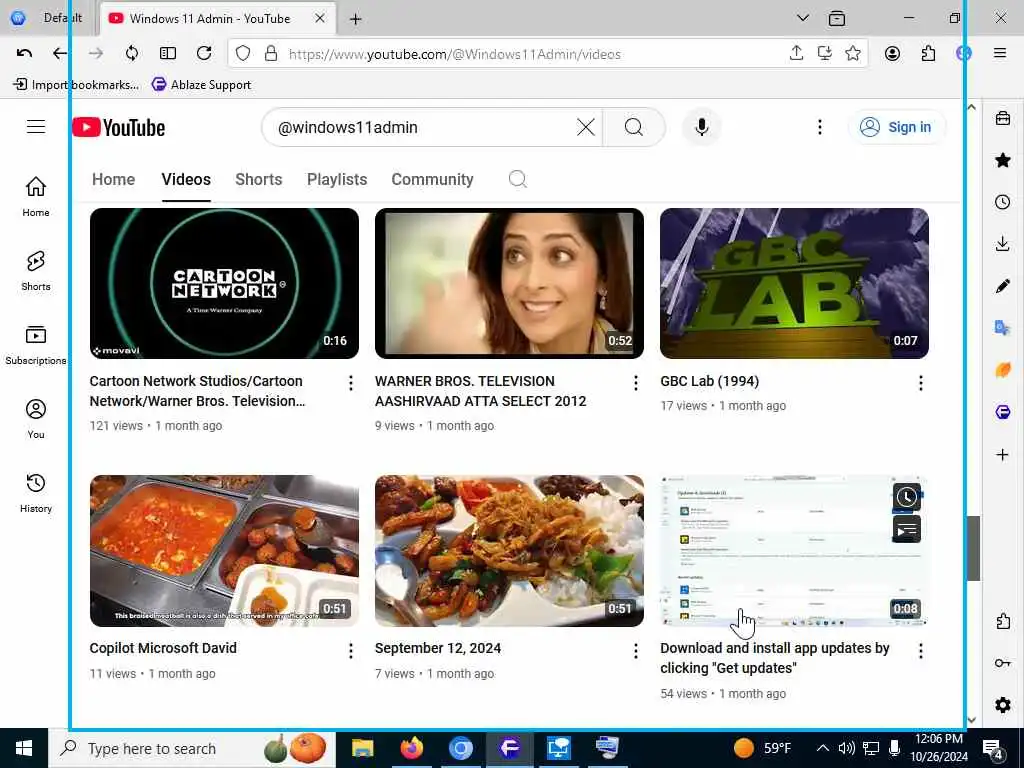Open action menu for Copilot Microsoft David

click(x=351, y=650)
